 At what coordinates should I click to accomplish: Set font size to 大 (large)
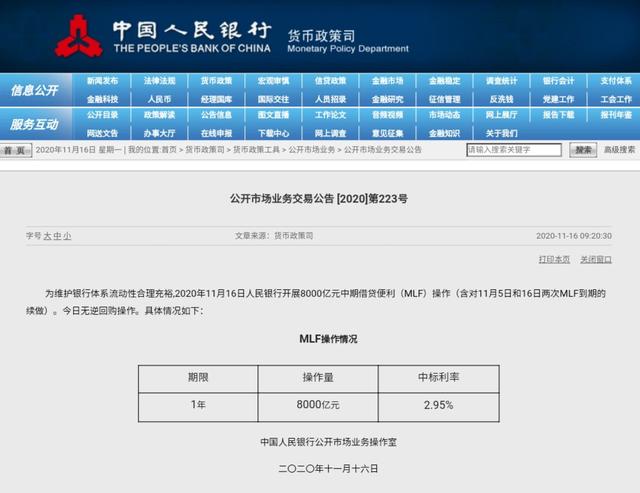tap(48, 236)
